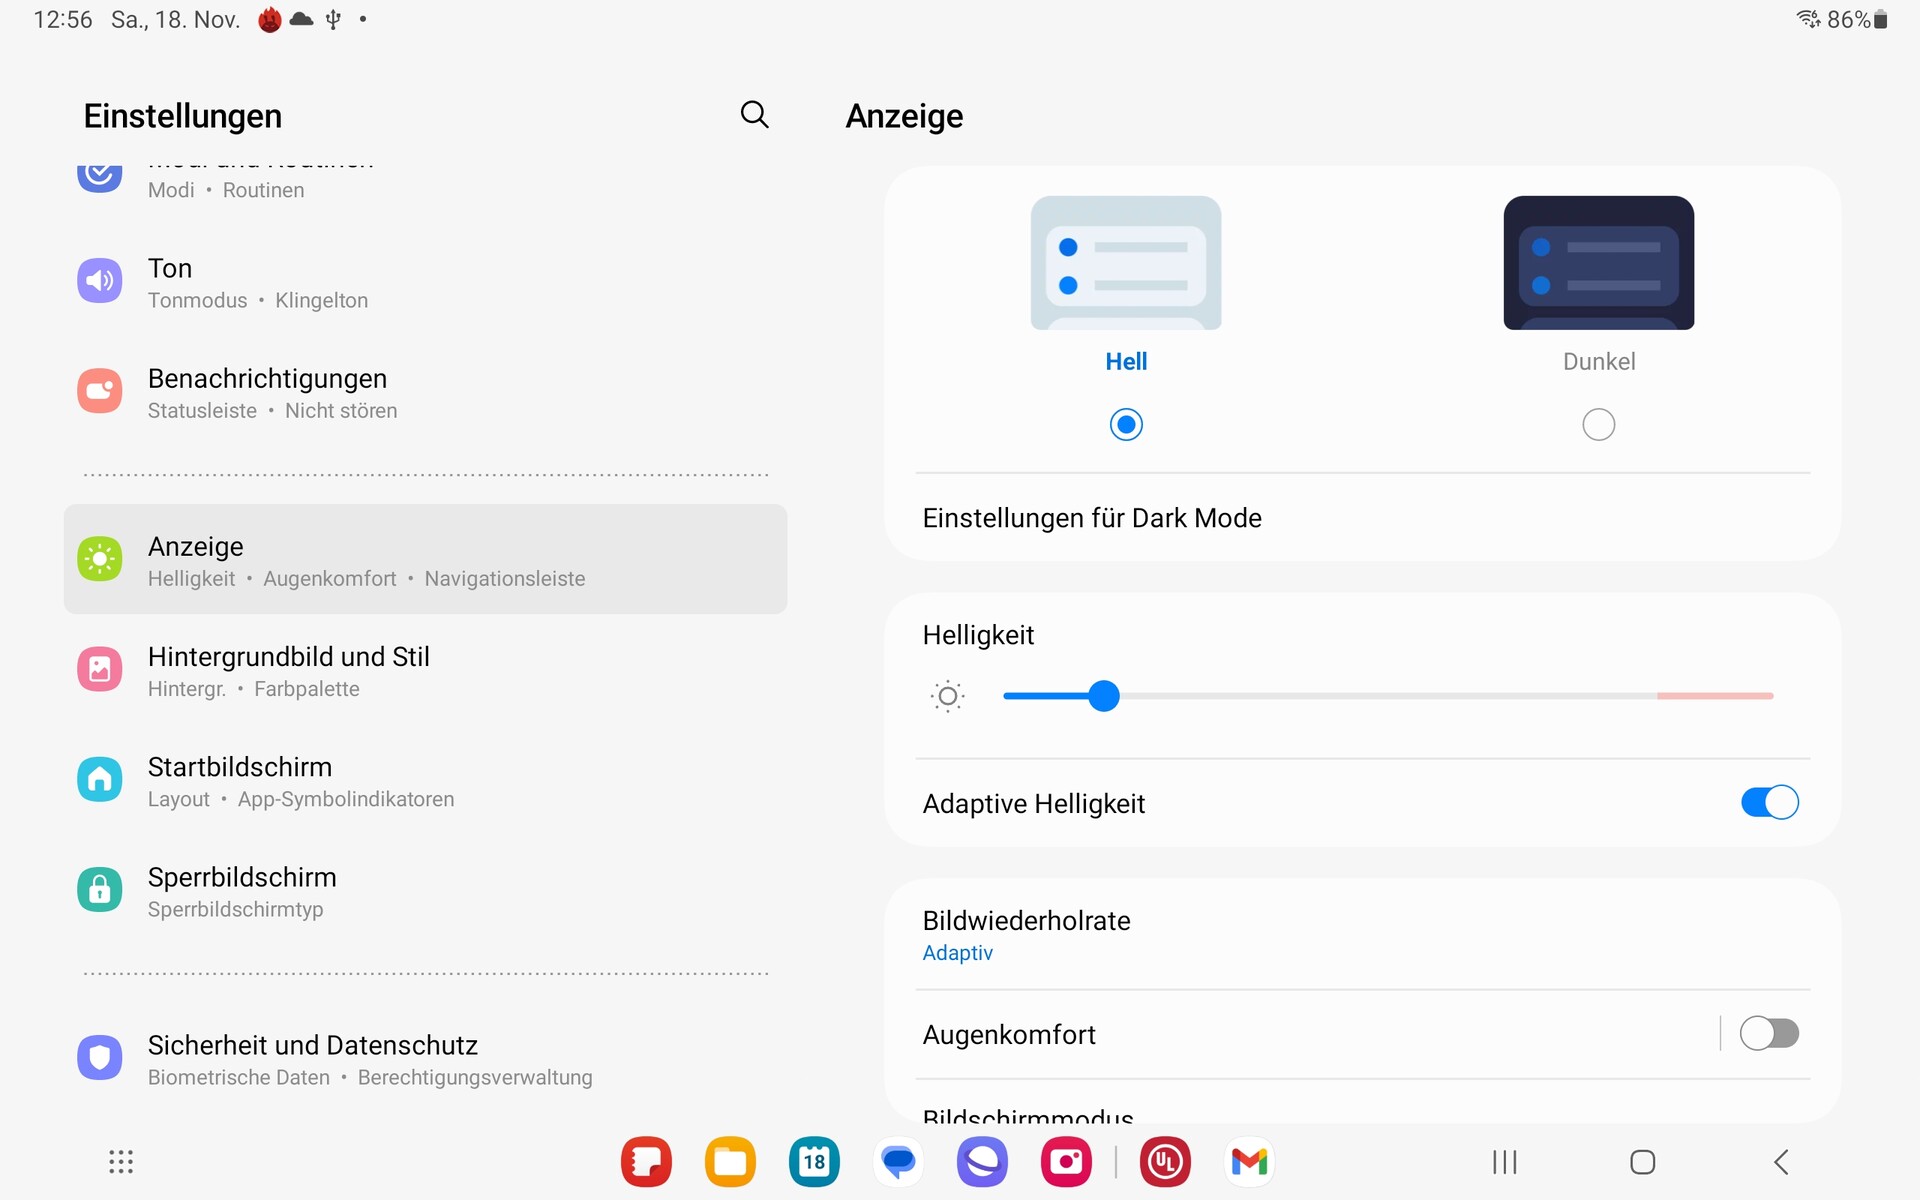
Task: Open Ton sound settings icon
Action: [100, 281]
